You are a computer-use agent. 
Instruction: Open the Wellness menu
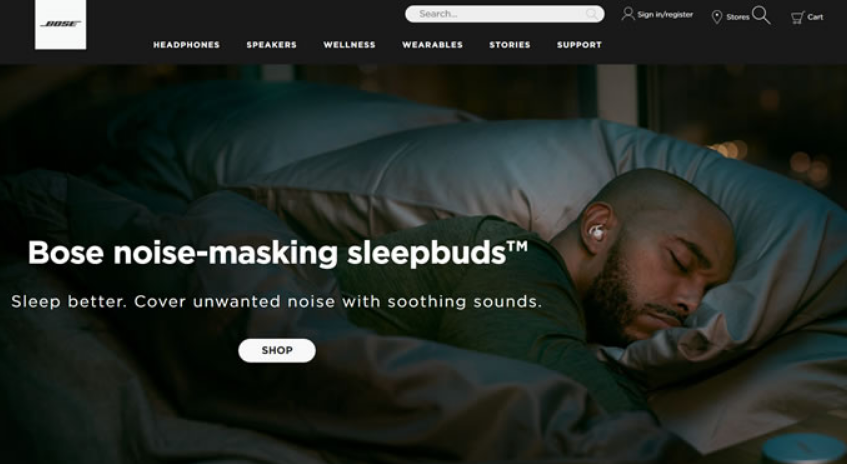[x=349, y=45]
